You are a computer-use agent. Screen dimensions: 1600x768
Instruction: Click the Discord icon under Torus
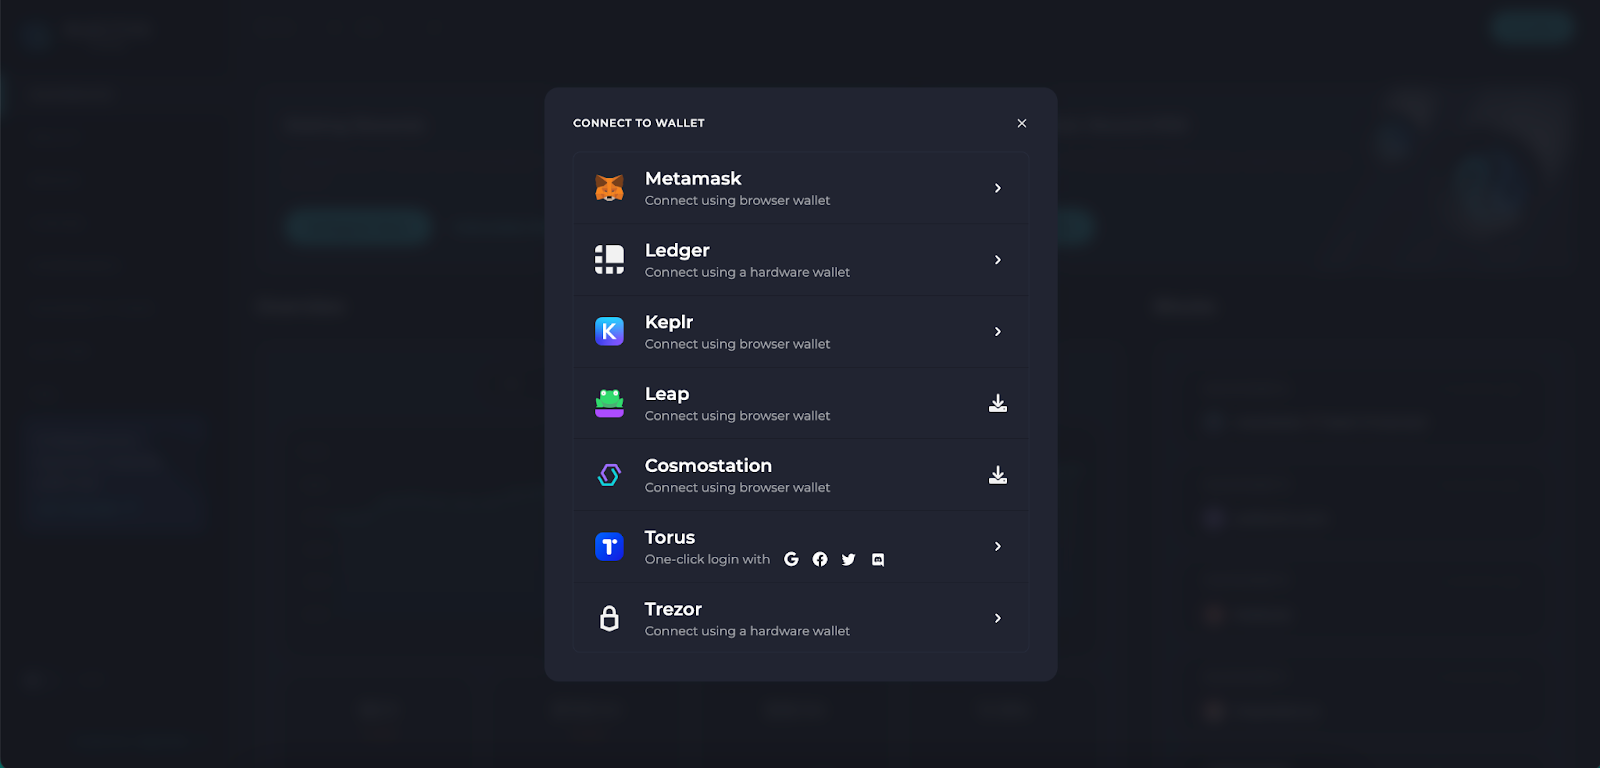point(878,560)
